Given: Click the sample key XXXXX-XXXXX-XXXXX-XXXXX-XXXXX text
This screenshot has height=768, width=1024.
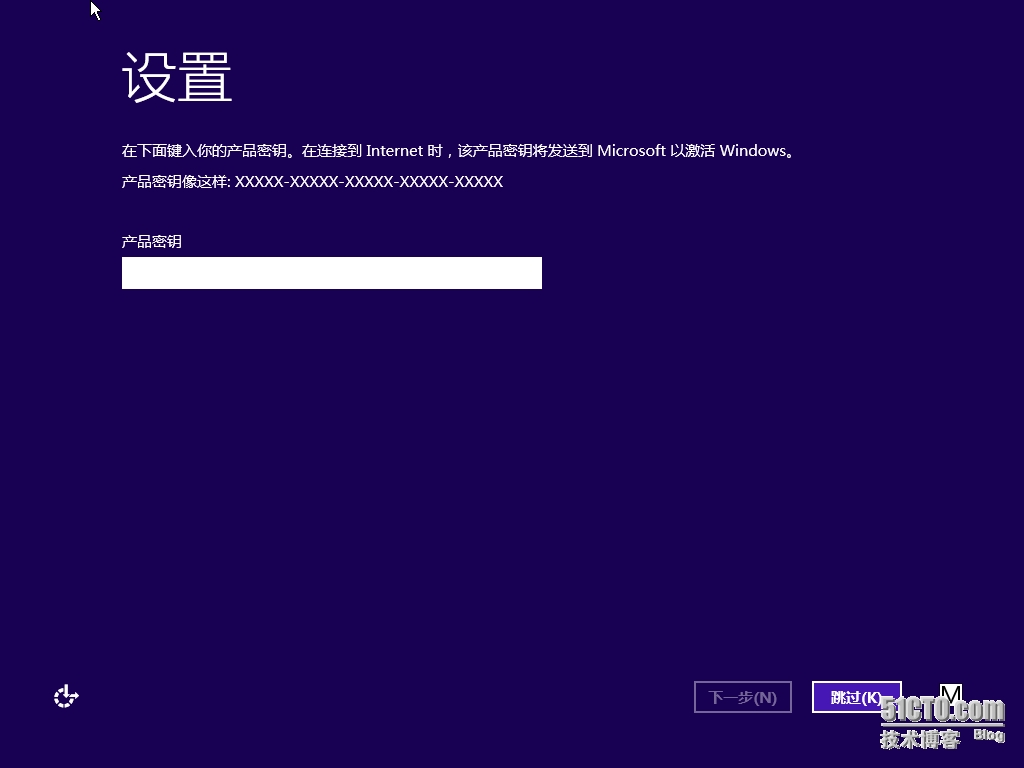Looking at the screenshot, I should pos(369,182).
